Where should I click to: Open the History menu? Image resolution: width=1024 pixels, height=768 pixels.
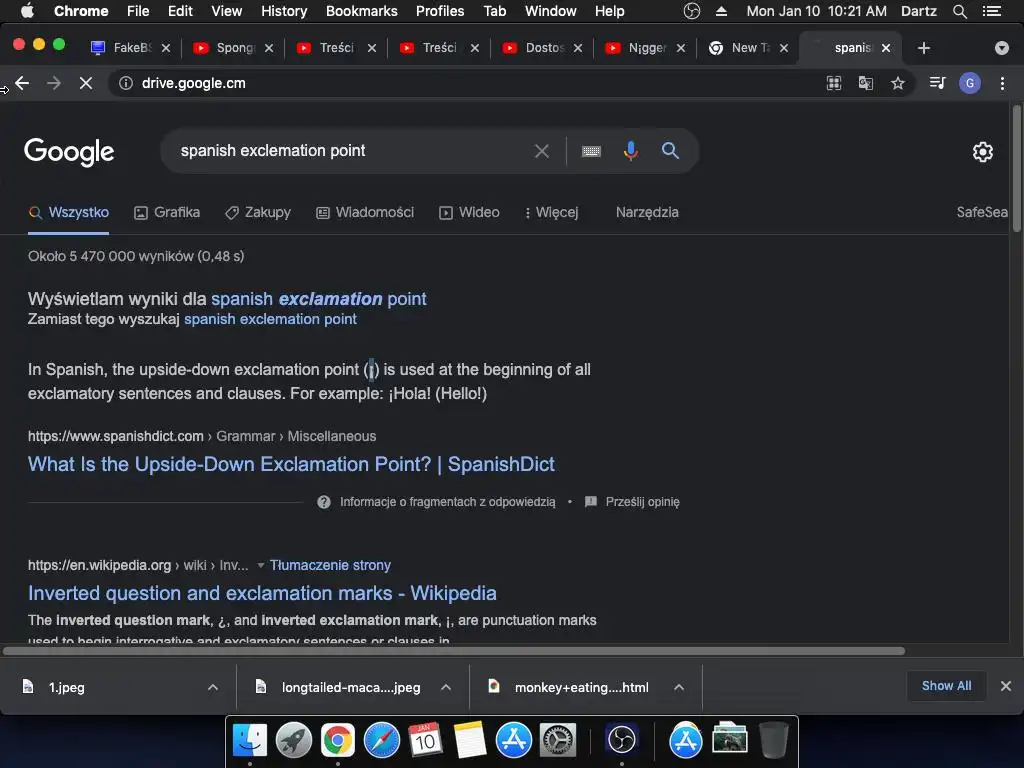coord(284,11)
